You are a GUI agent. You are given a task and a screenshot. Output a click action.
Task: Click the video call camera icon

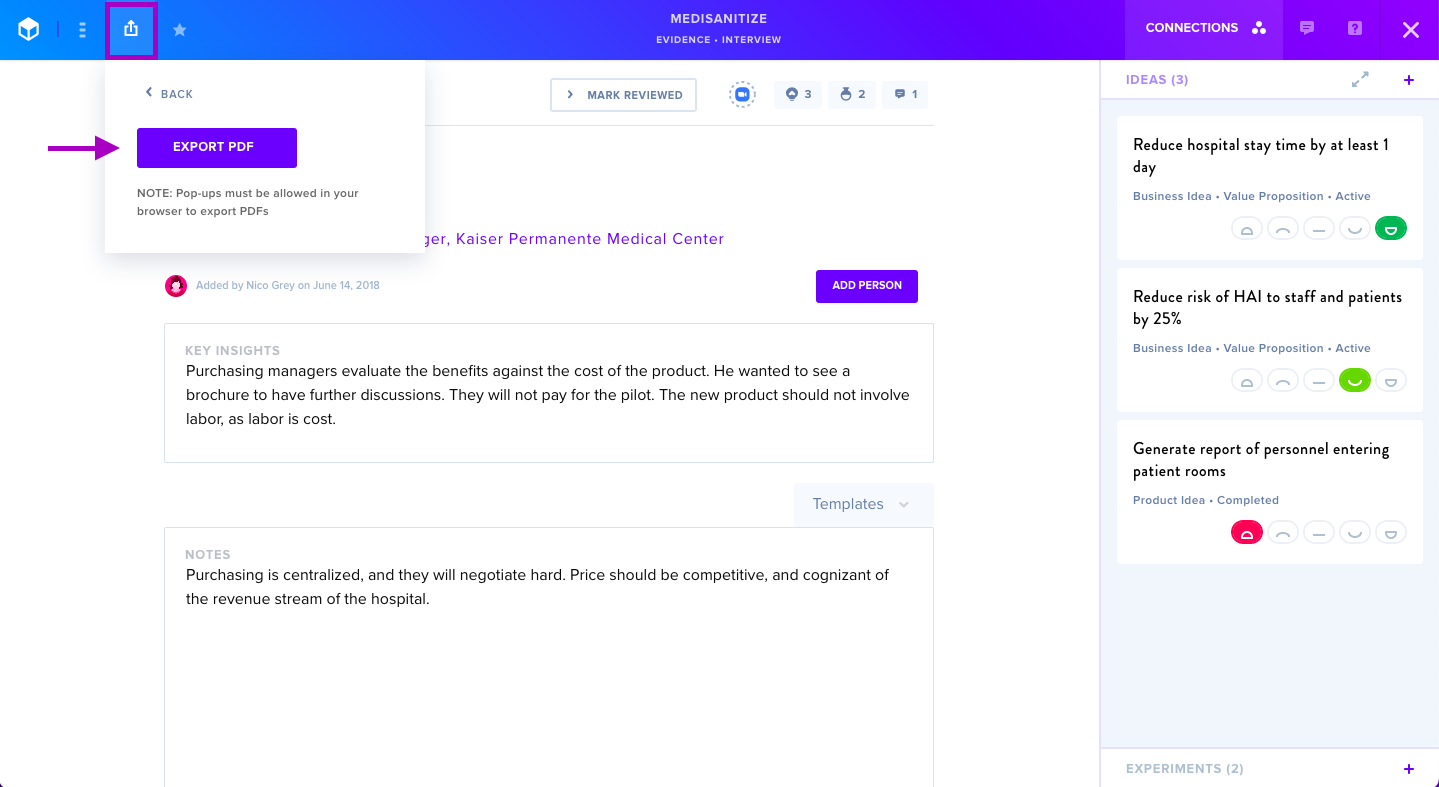coord(742,94)
